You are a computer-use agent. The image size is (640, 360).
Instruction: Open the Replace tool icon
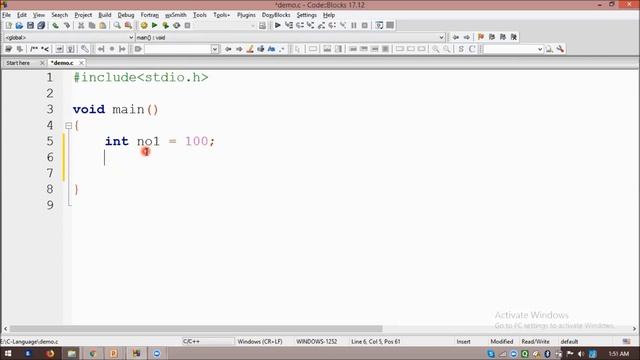pyautogui.click(x=128, y=25)
